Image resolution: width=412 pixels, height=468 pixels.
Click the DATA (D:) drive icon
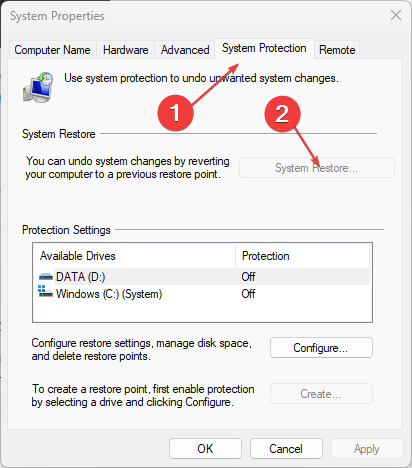coord(46,277)
